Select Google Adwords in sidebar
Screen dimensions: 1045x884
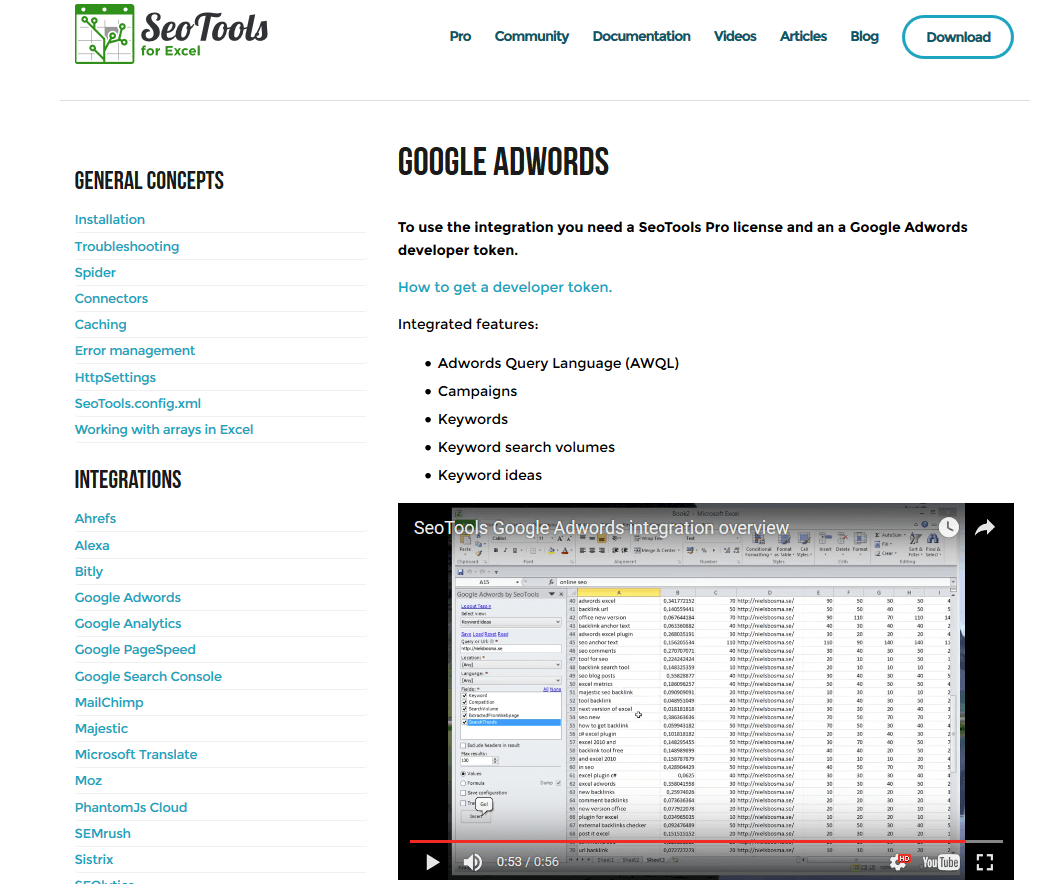point(128,597)
